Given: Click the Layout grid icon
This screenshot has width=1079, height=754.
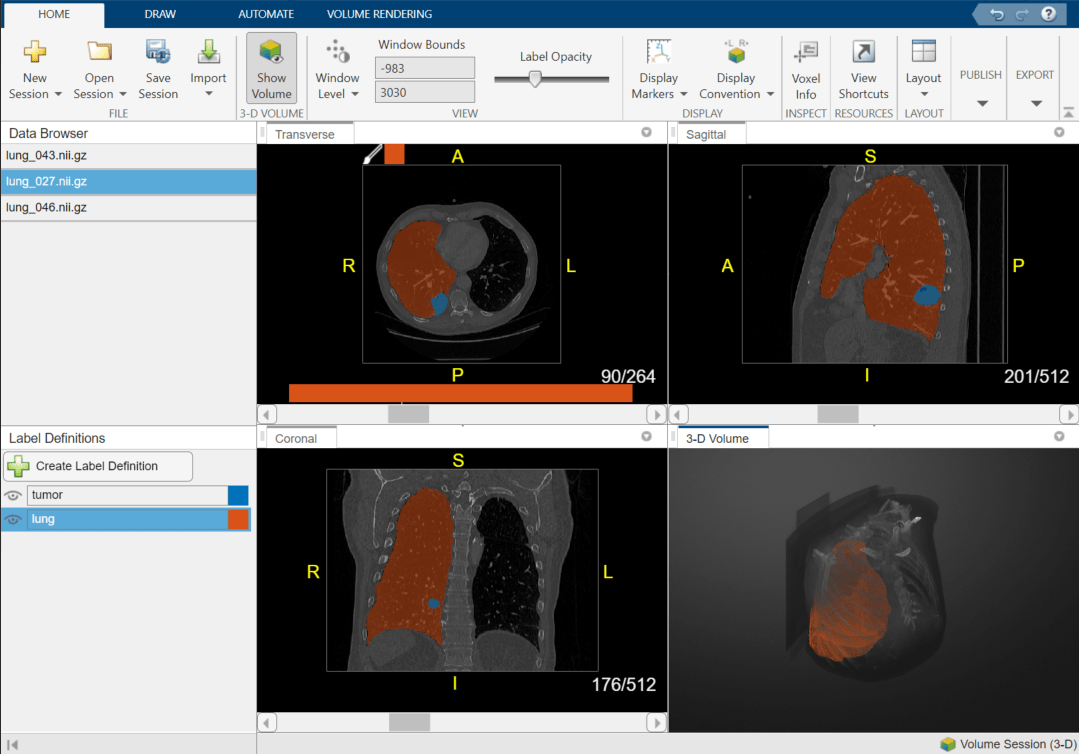Looking at the screenshot, I should 923,52.
